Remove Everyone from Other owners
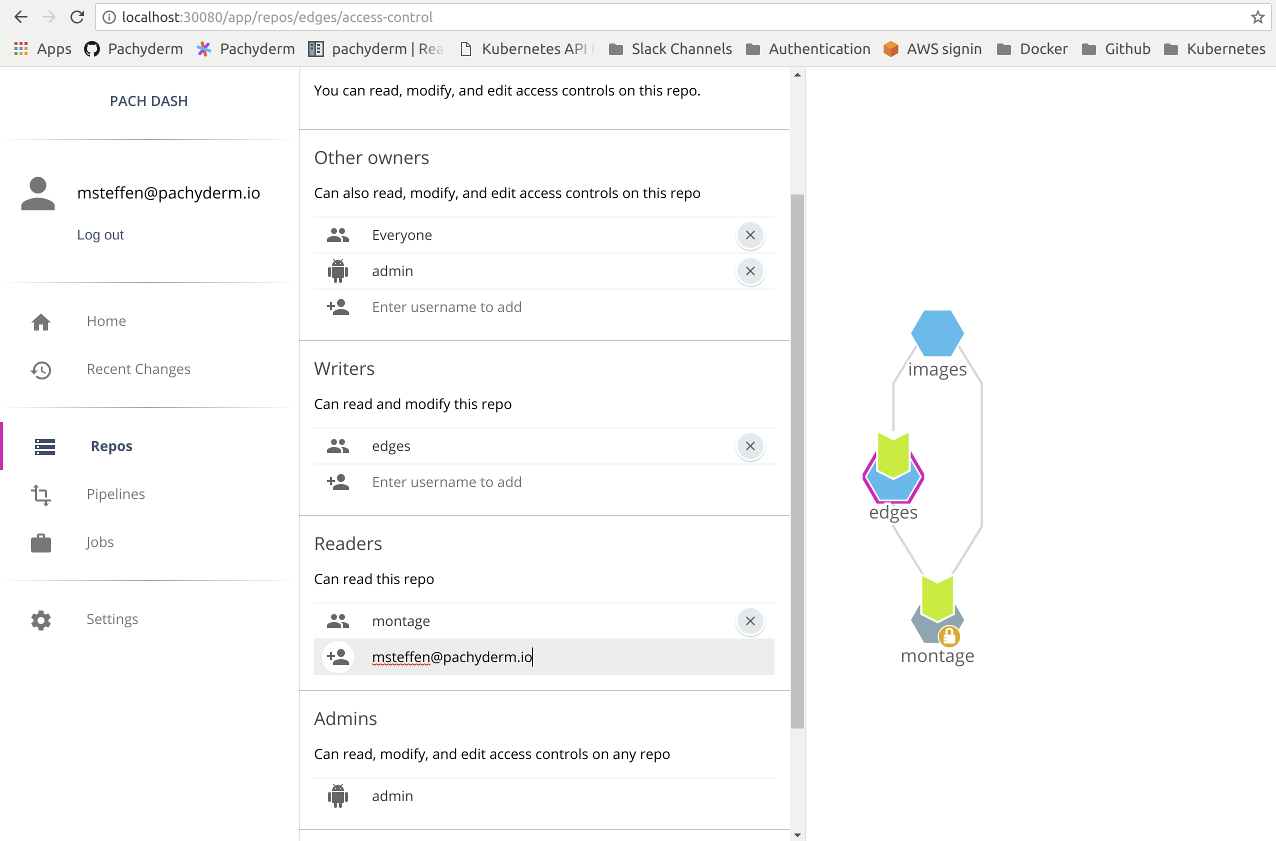The width and height of the screenshot is (1276, 841). coord(750,235)
